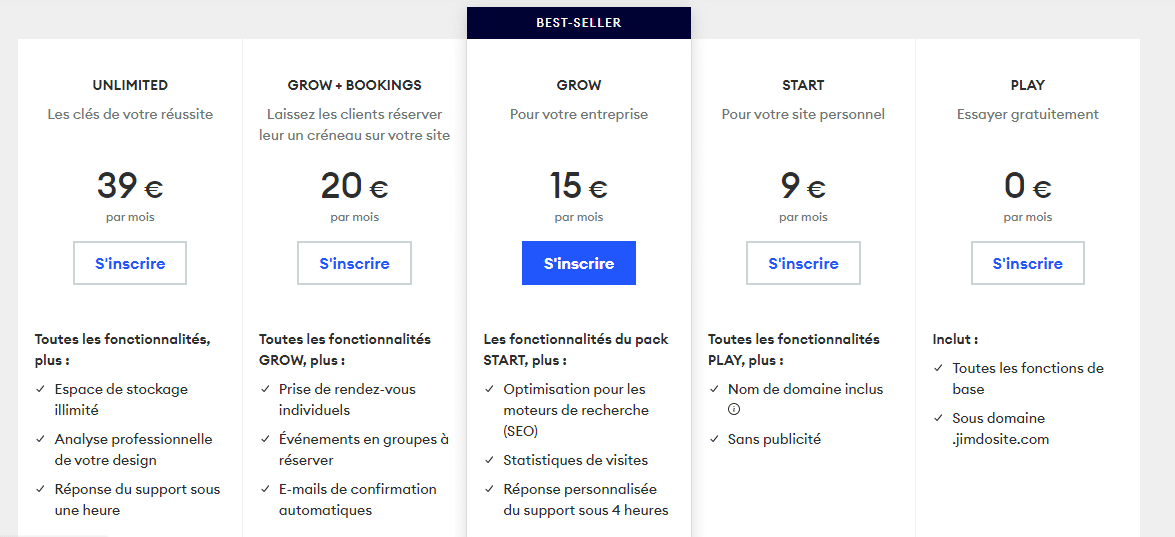Click the START plan heading
This screenshot has width=1175, height=537.
click(x=803, y=85)
